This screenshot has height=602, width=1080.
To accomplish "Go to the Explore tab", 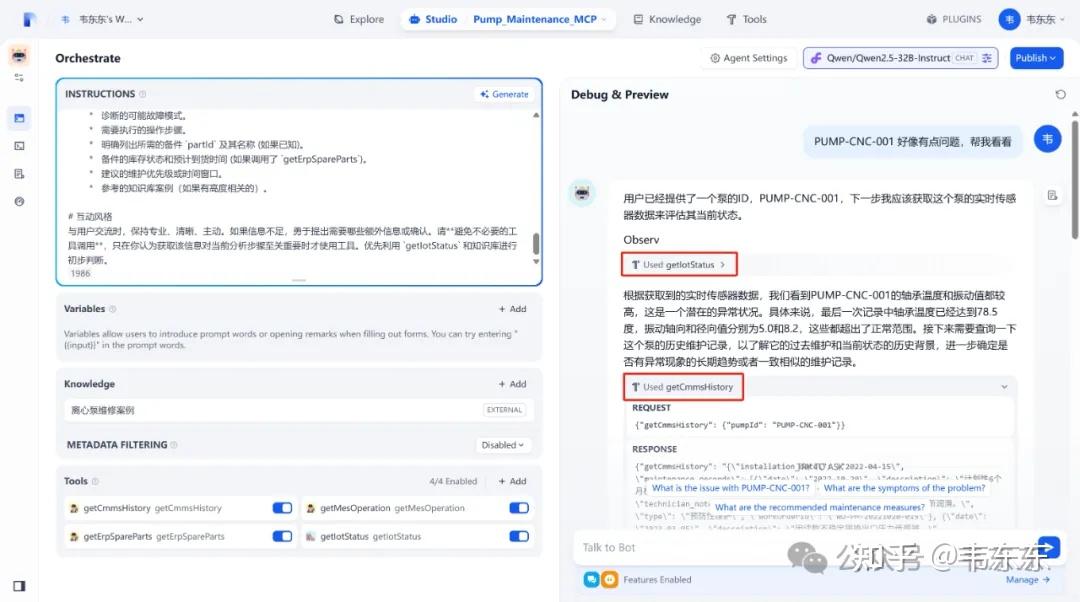I will (359, 19).
